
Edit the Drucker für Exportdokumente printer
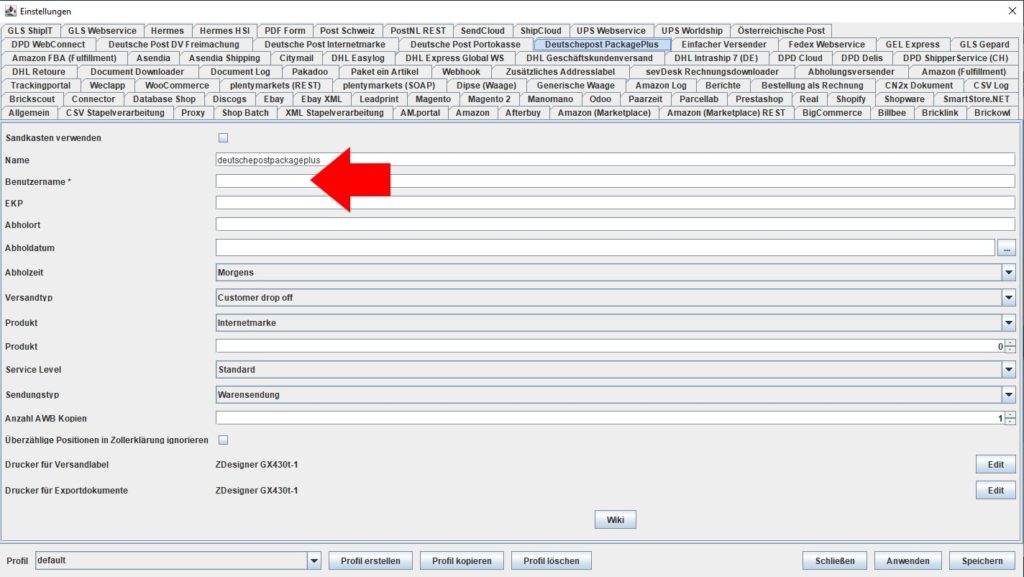[995, 490]
